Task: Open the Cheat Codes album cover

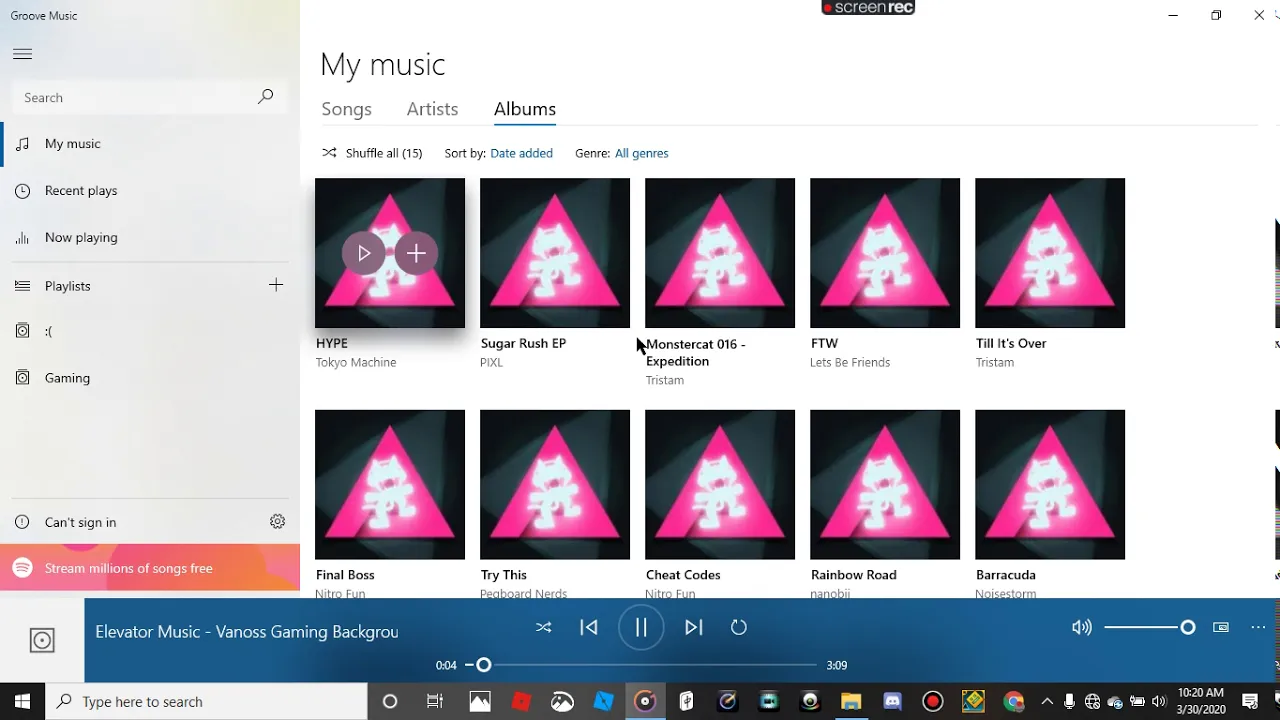Action: click(720, 485)
